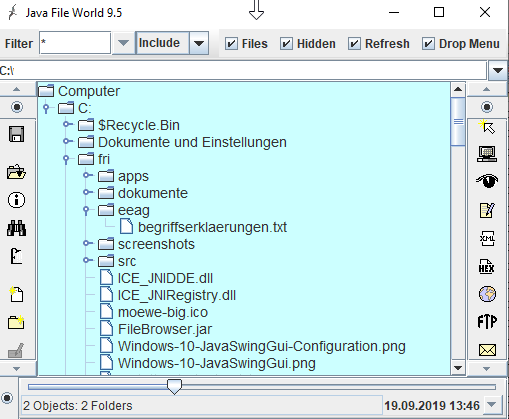Disable the Drop Menu checkbox
Image resolution: width=509 pixels, height=419 pixels.
point(428,44)
